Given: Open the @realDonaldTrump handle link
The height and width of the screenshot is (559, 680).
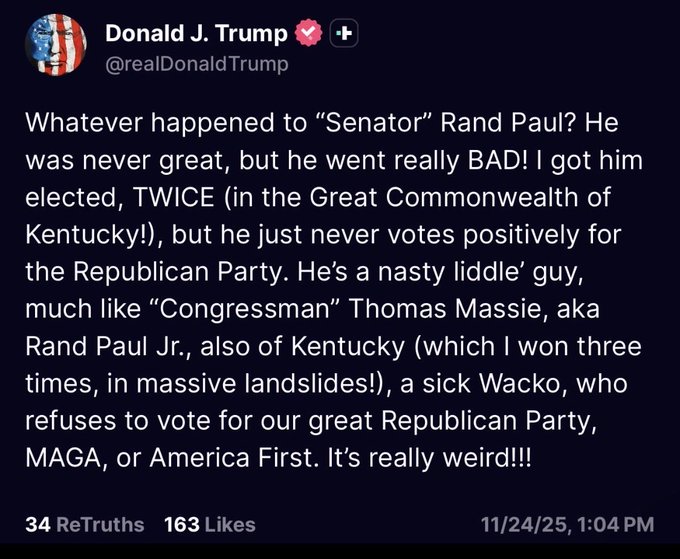Looking at the screenshot, I should click(196, 64).
